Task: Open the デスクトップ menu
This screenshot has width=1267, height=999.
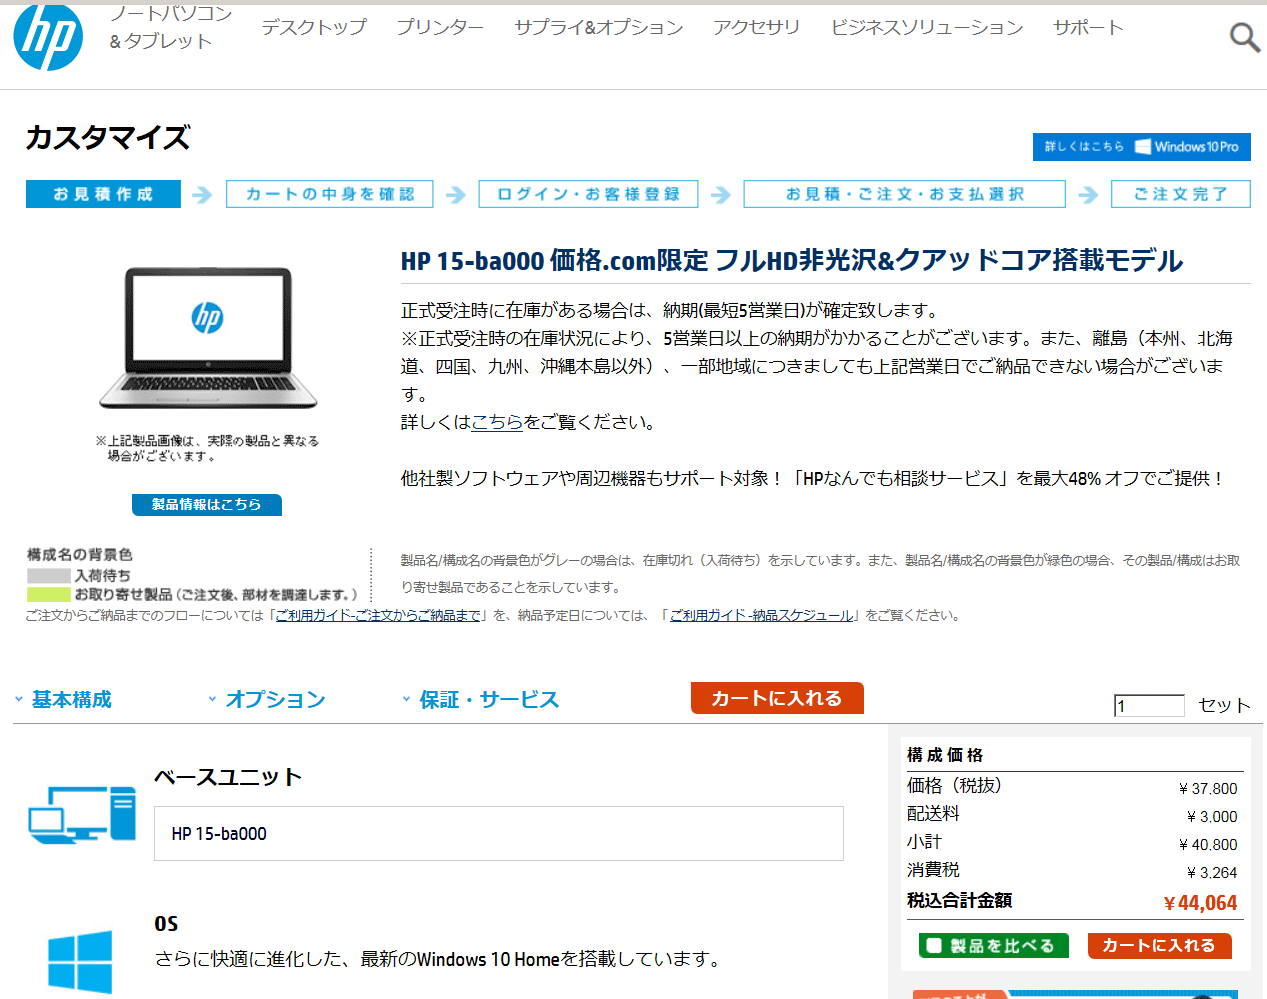Action: (x=314, y=27)
